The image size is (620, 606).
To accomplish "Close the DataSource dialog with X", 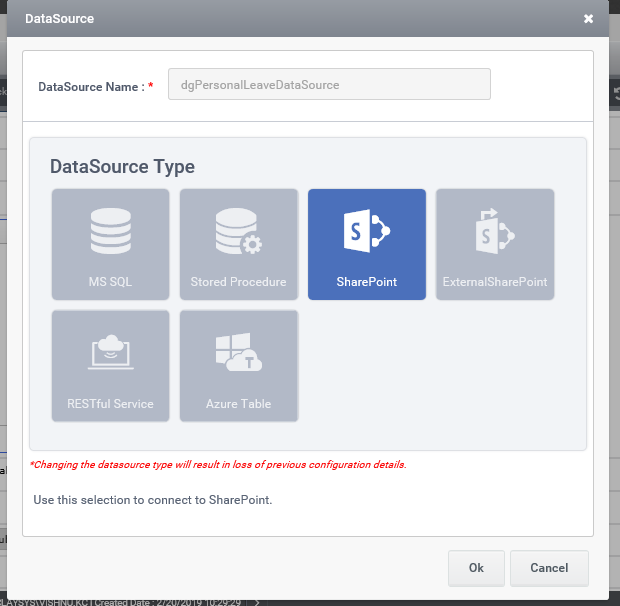I will pyautogui.click(x=588, y=19).
